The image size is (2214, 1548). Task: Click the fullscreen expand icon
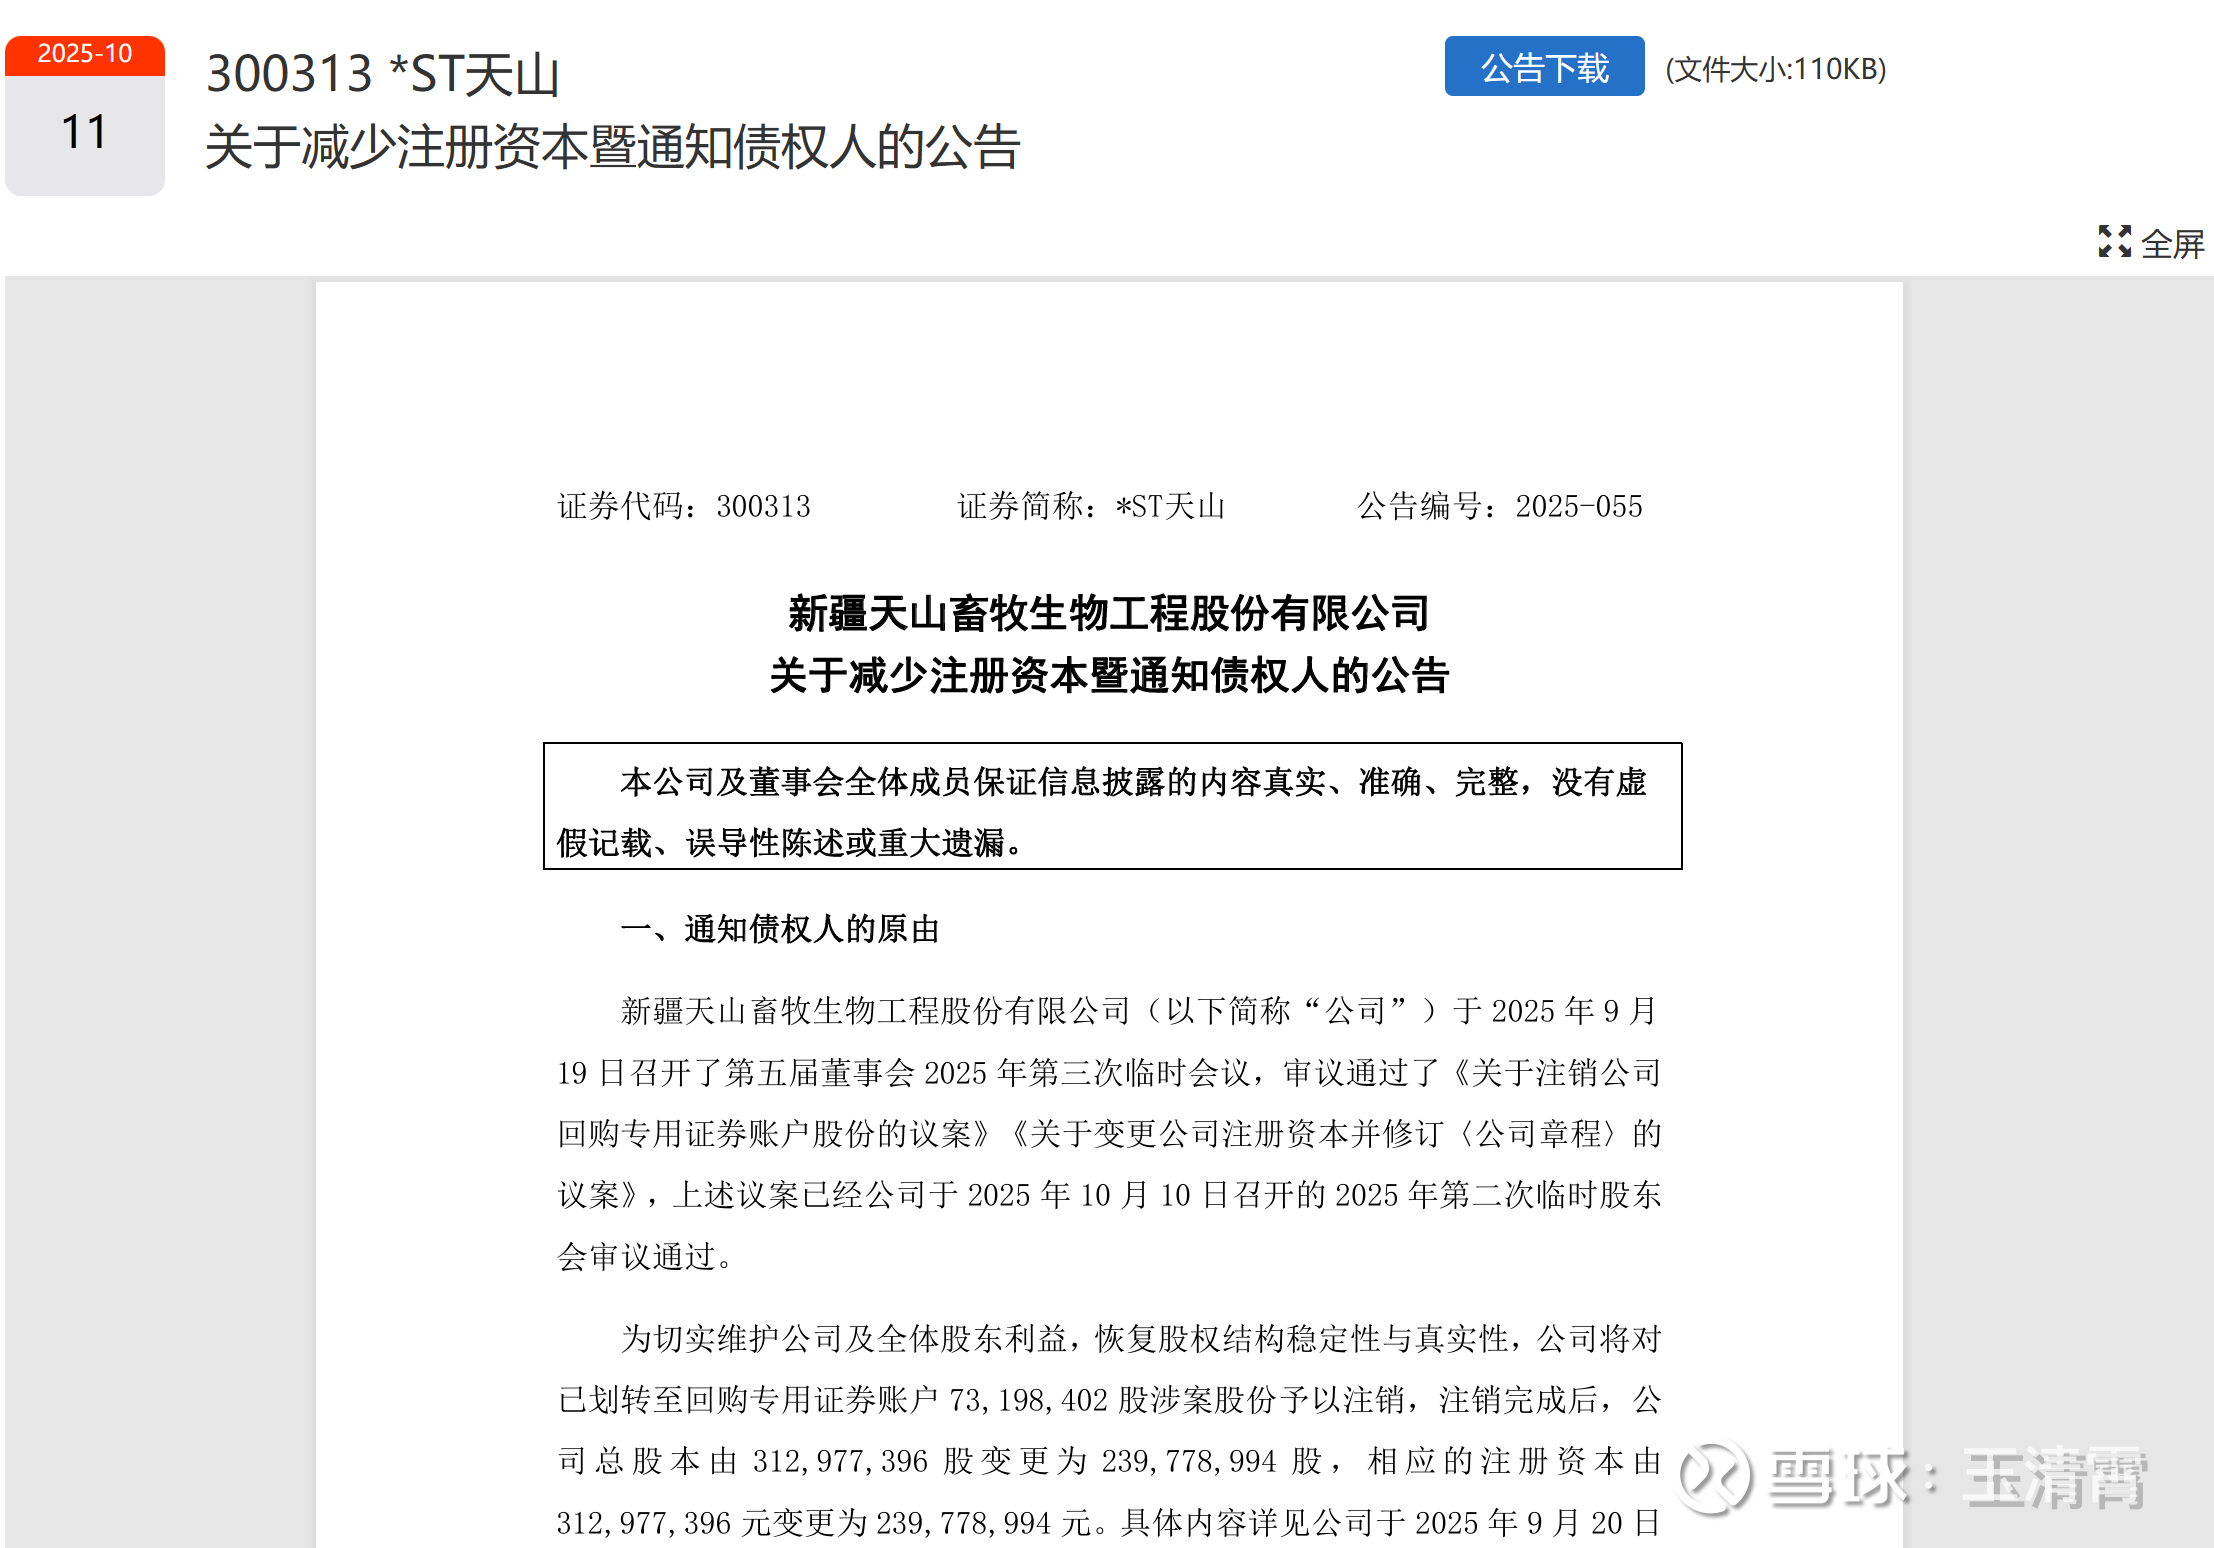point(2114,242)
